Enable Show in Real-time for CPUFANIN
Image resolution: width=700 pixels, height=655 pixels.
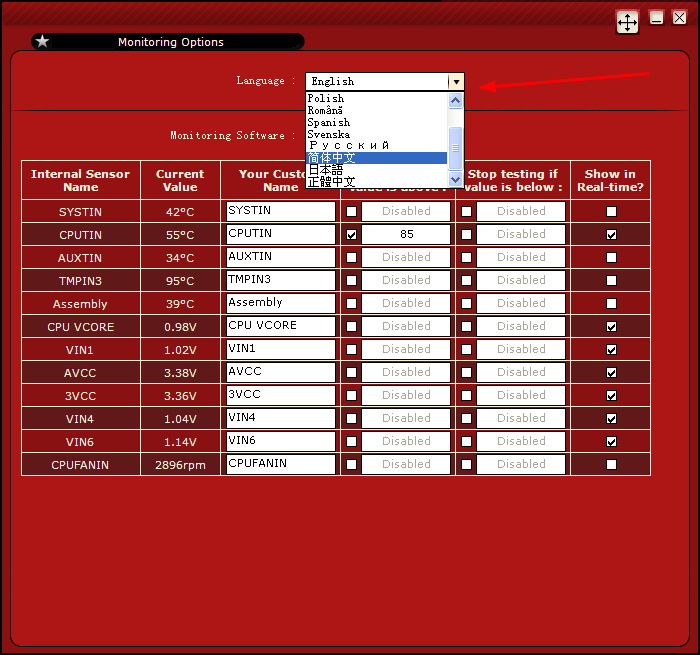(x=611, y=464)
